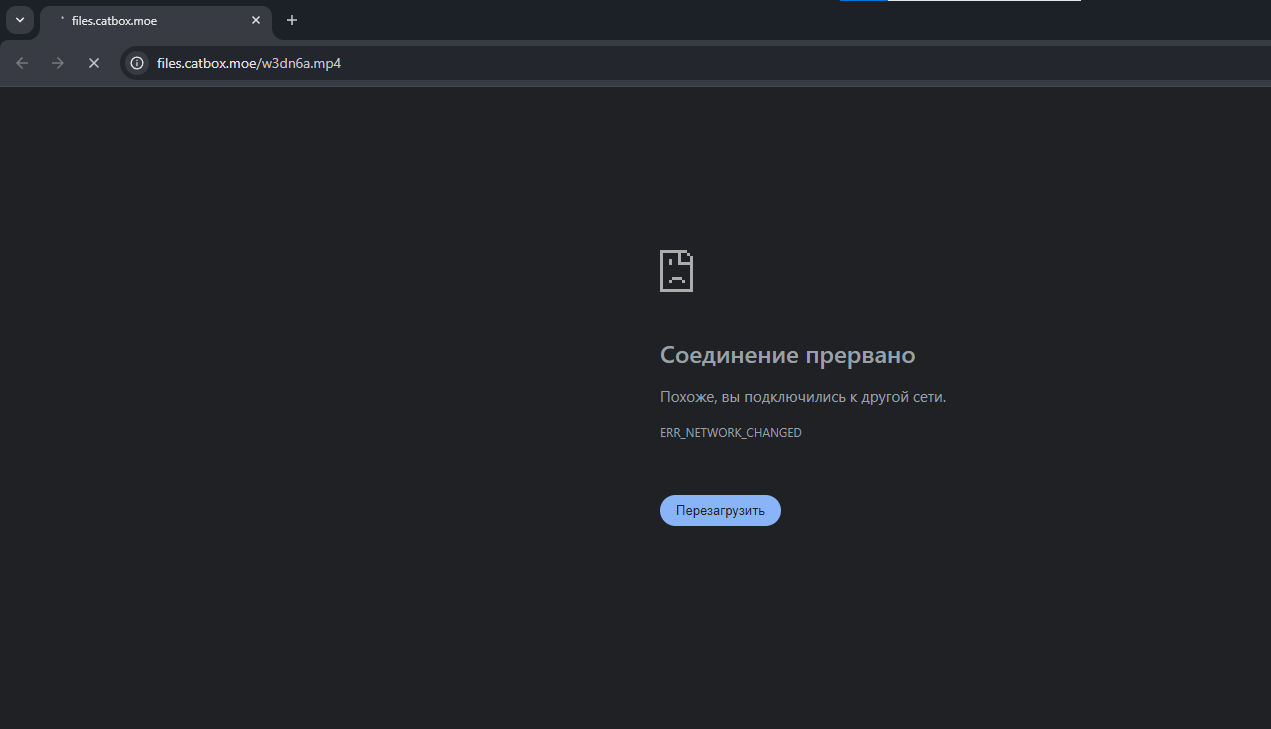Viewport: 1271px width, 729px height.
Task: Open the tab search chevron dropdown
Action: (x=19, y=20)
